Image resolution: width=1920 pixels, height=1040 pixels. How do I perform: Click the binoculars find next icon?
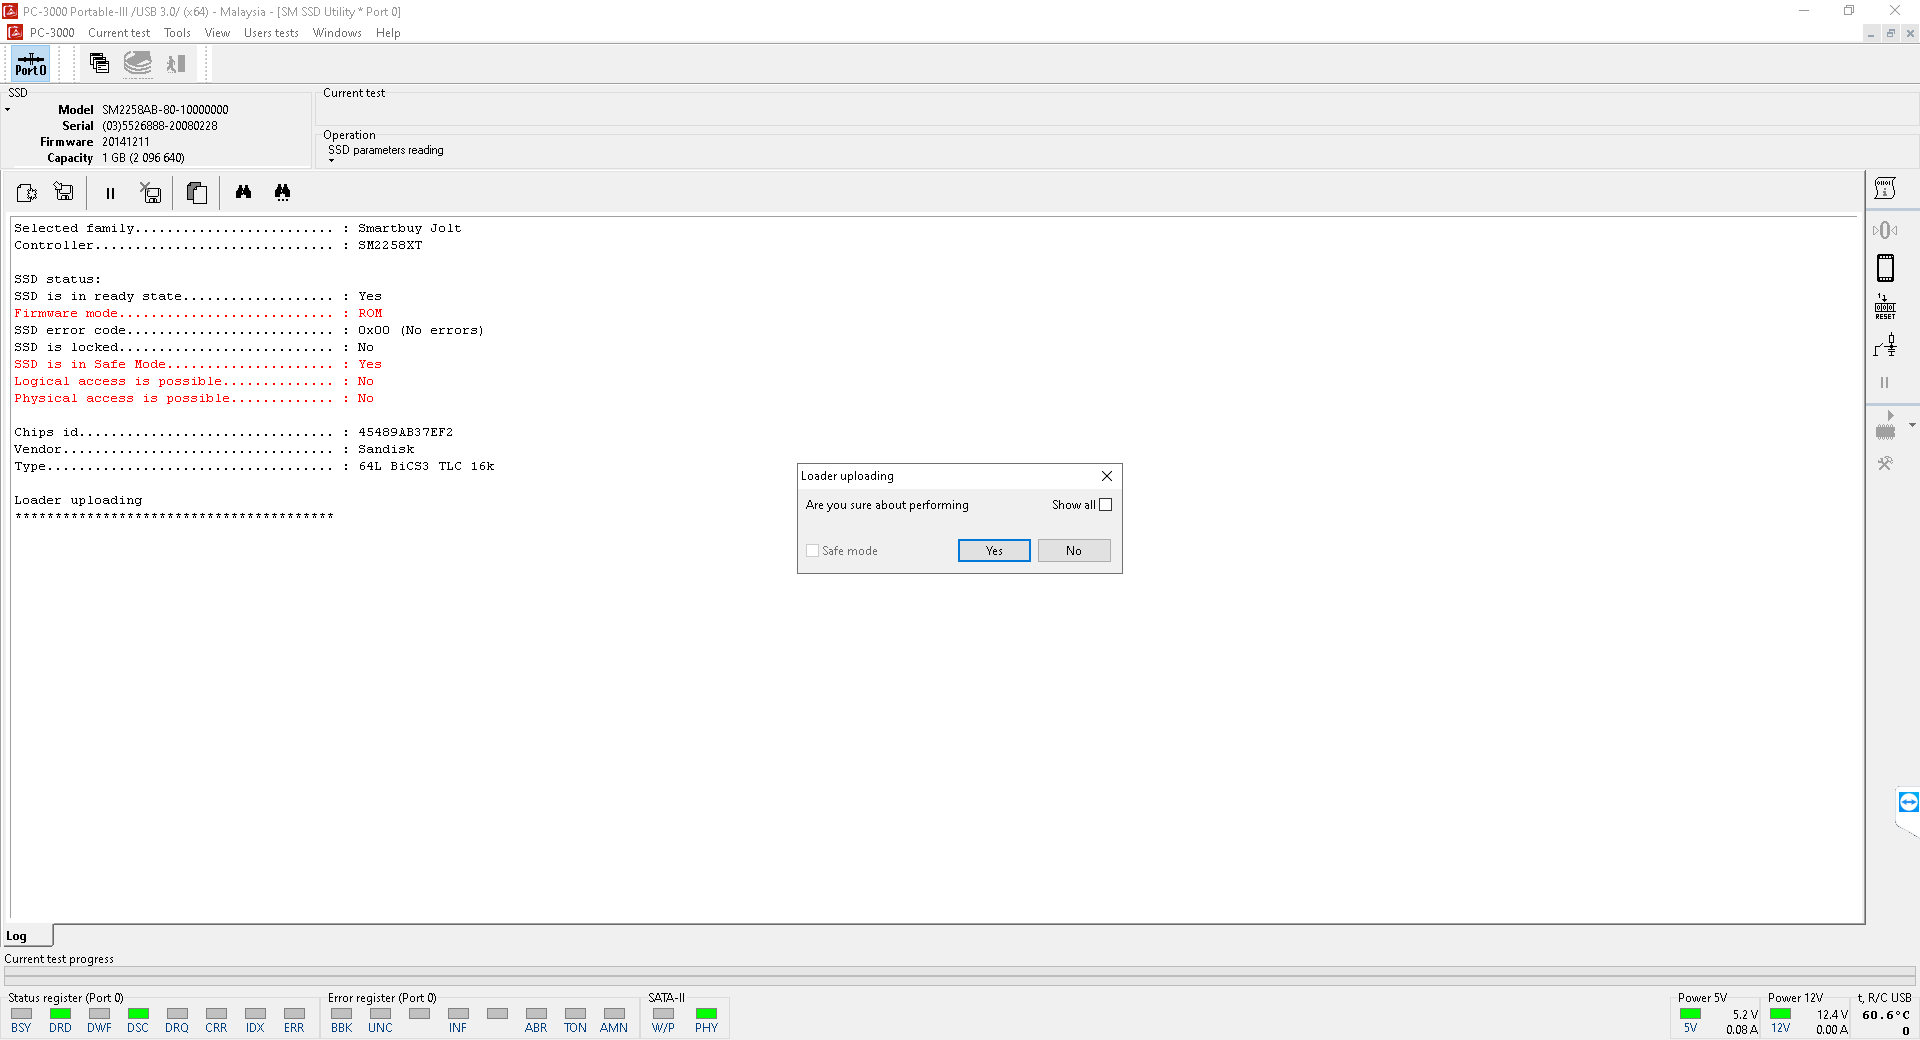[x=283, y=192]
